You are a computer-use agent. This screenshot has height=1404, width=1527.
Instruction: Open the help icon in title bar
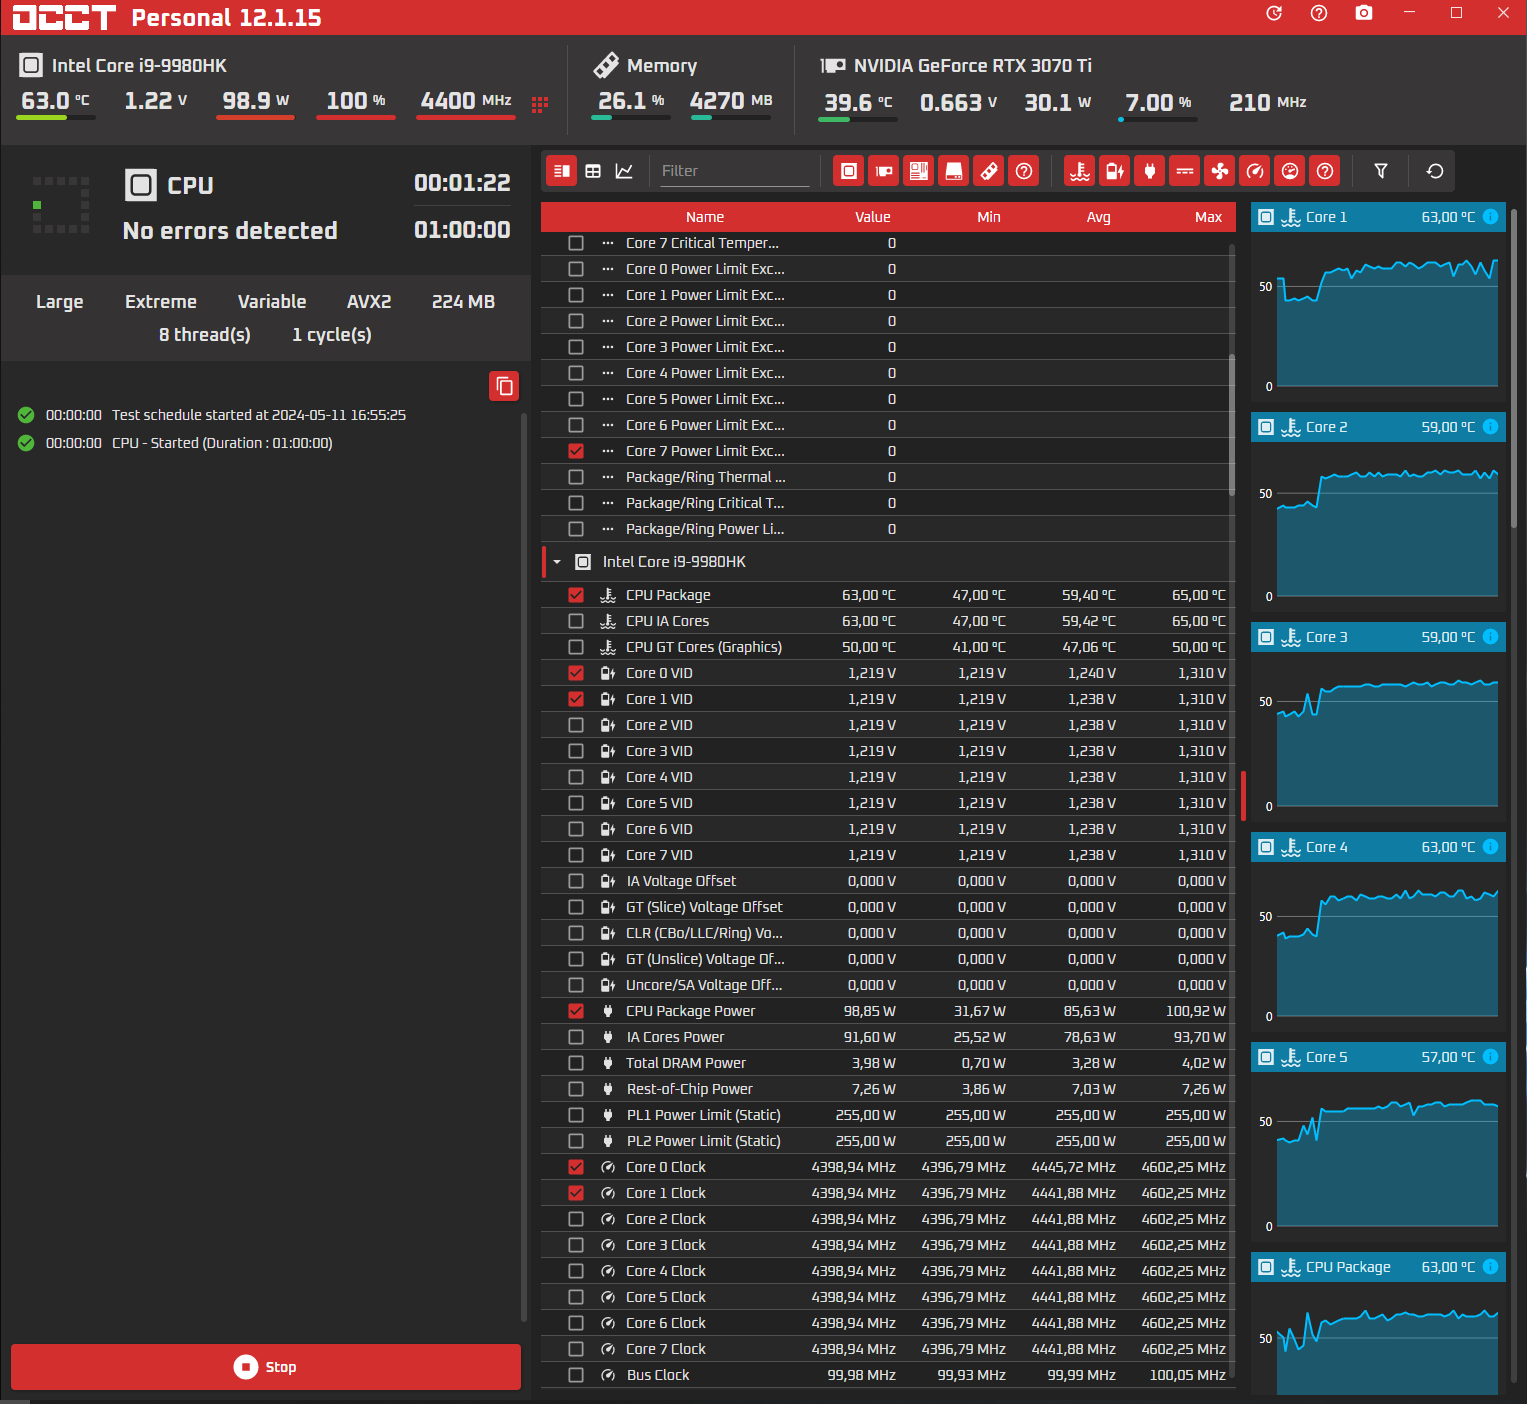click(1319, 13)
